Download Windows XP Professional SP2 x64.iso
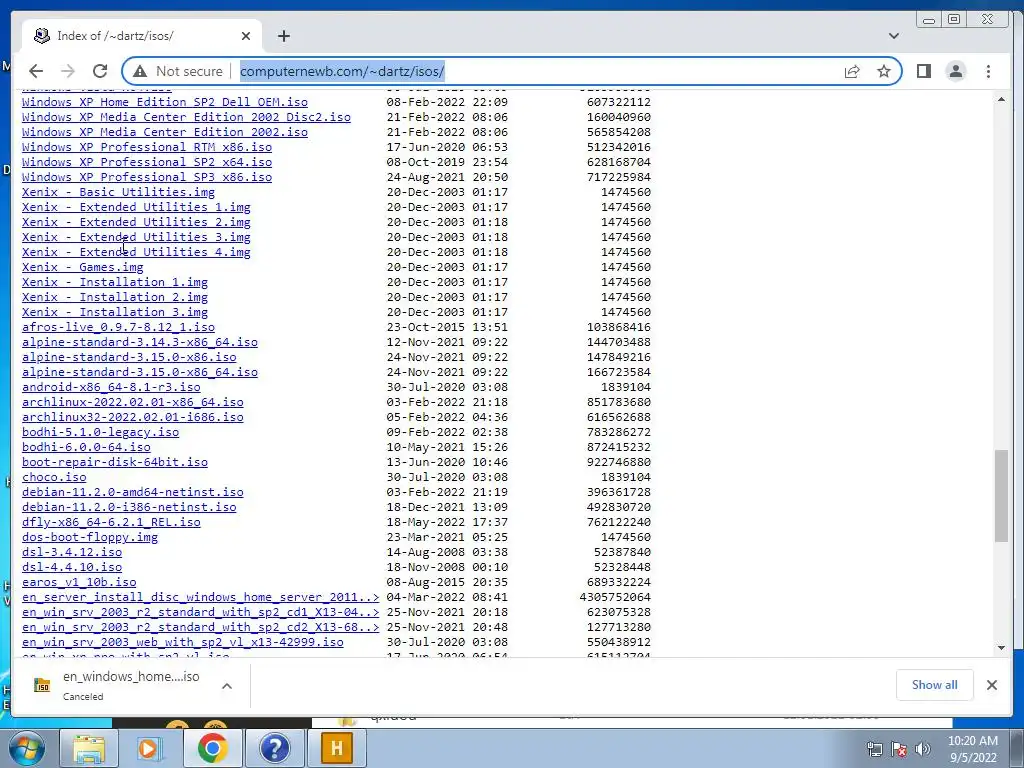 pyautogui.click(x=147, y=162)
